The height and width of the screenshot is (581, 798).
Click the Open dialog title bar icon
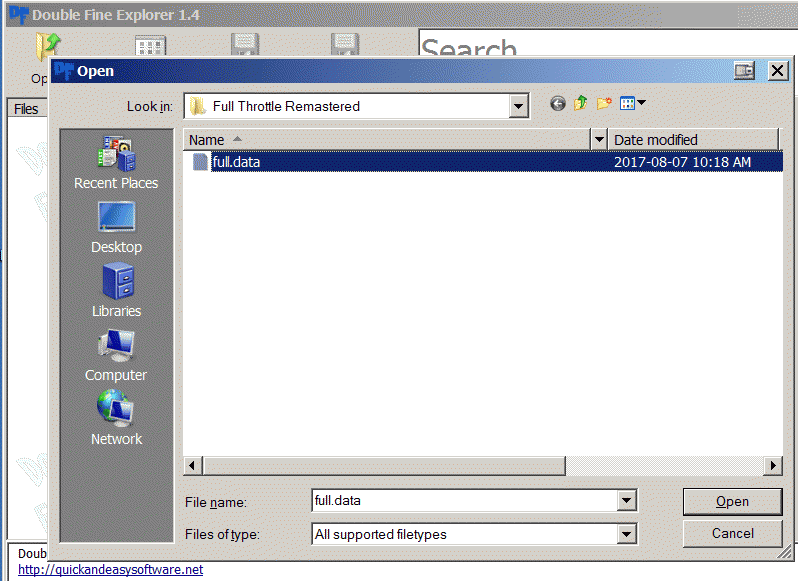[x=64, y=71]
